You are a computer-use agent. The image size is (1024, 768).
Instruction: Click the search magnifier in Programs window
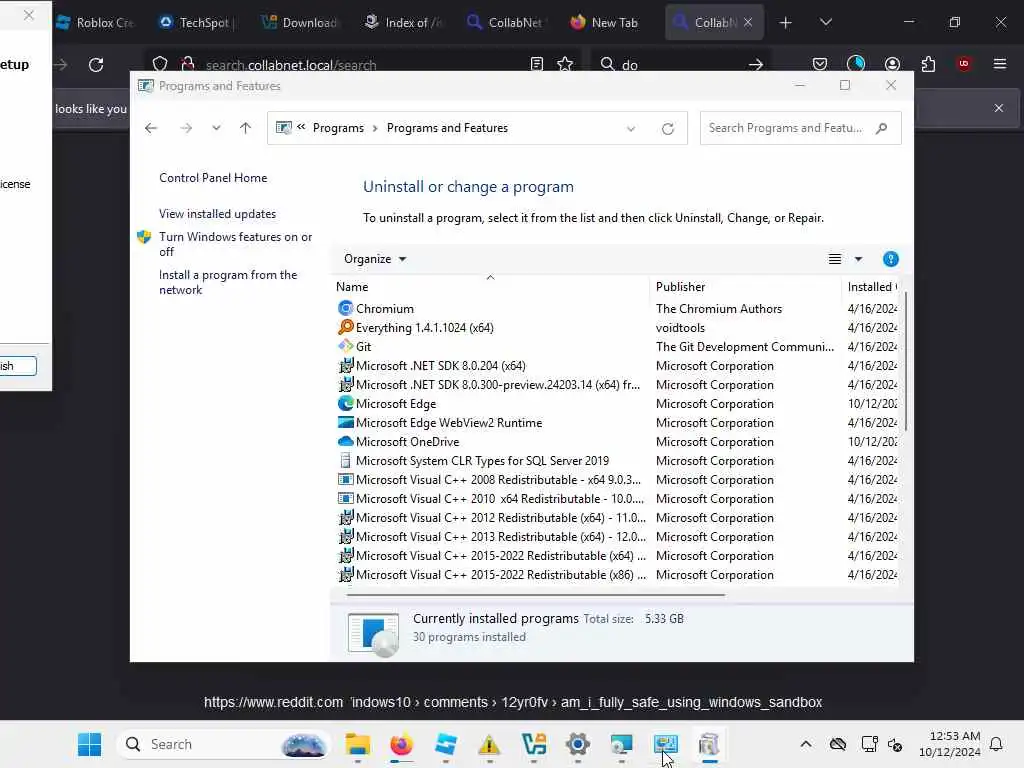pyautogui.click(x=881, y=128)
